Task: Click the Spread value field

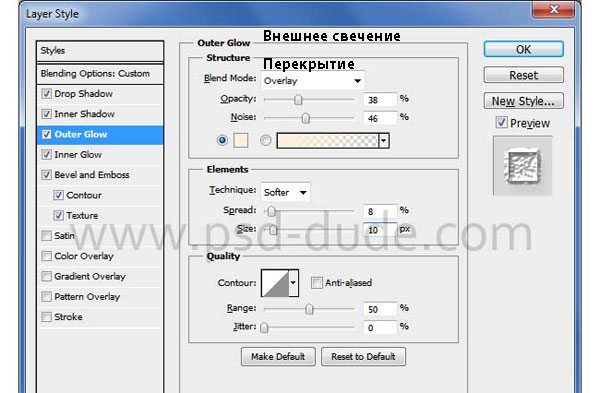Action: coord(380,211)
